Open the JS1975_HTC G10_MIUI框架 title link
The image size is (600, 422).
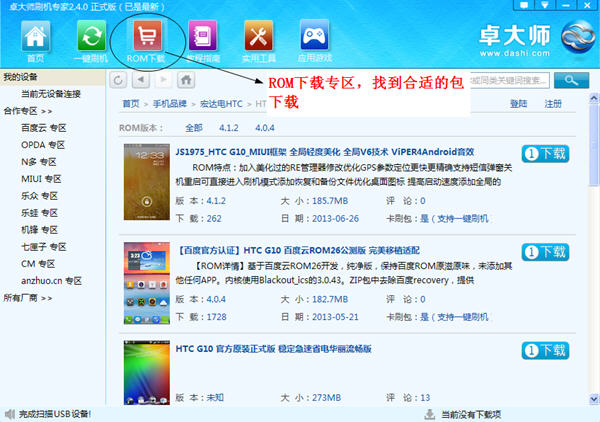324,152
